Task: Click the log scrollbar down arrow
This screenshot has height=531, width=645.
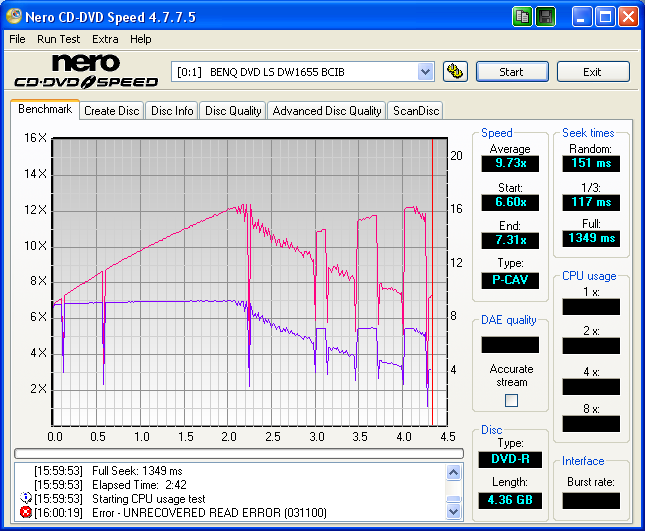Action: tap(454, 512)
